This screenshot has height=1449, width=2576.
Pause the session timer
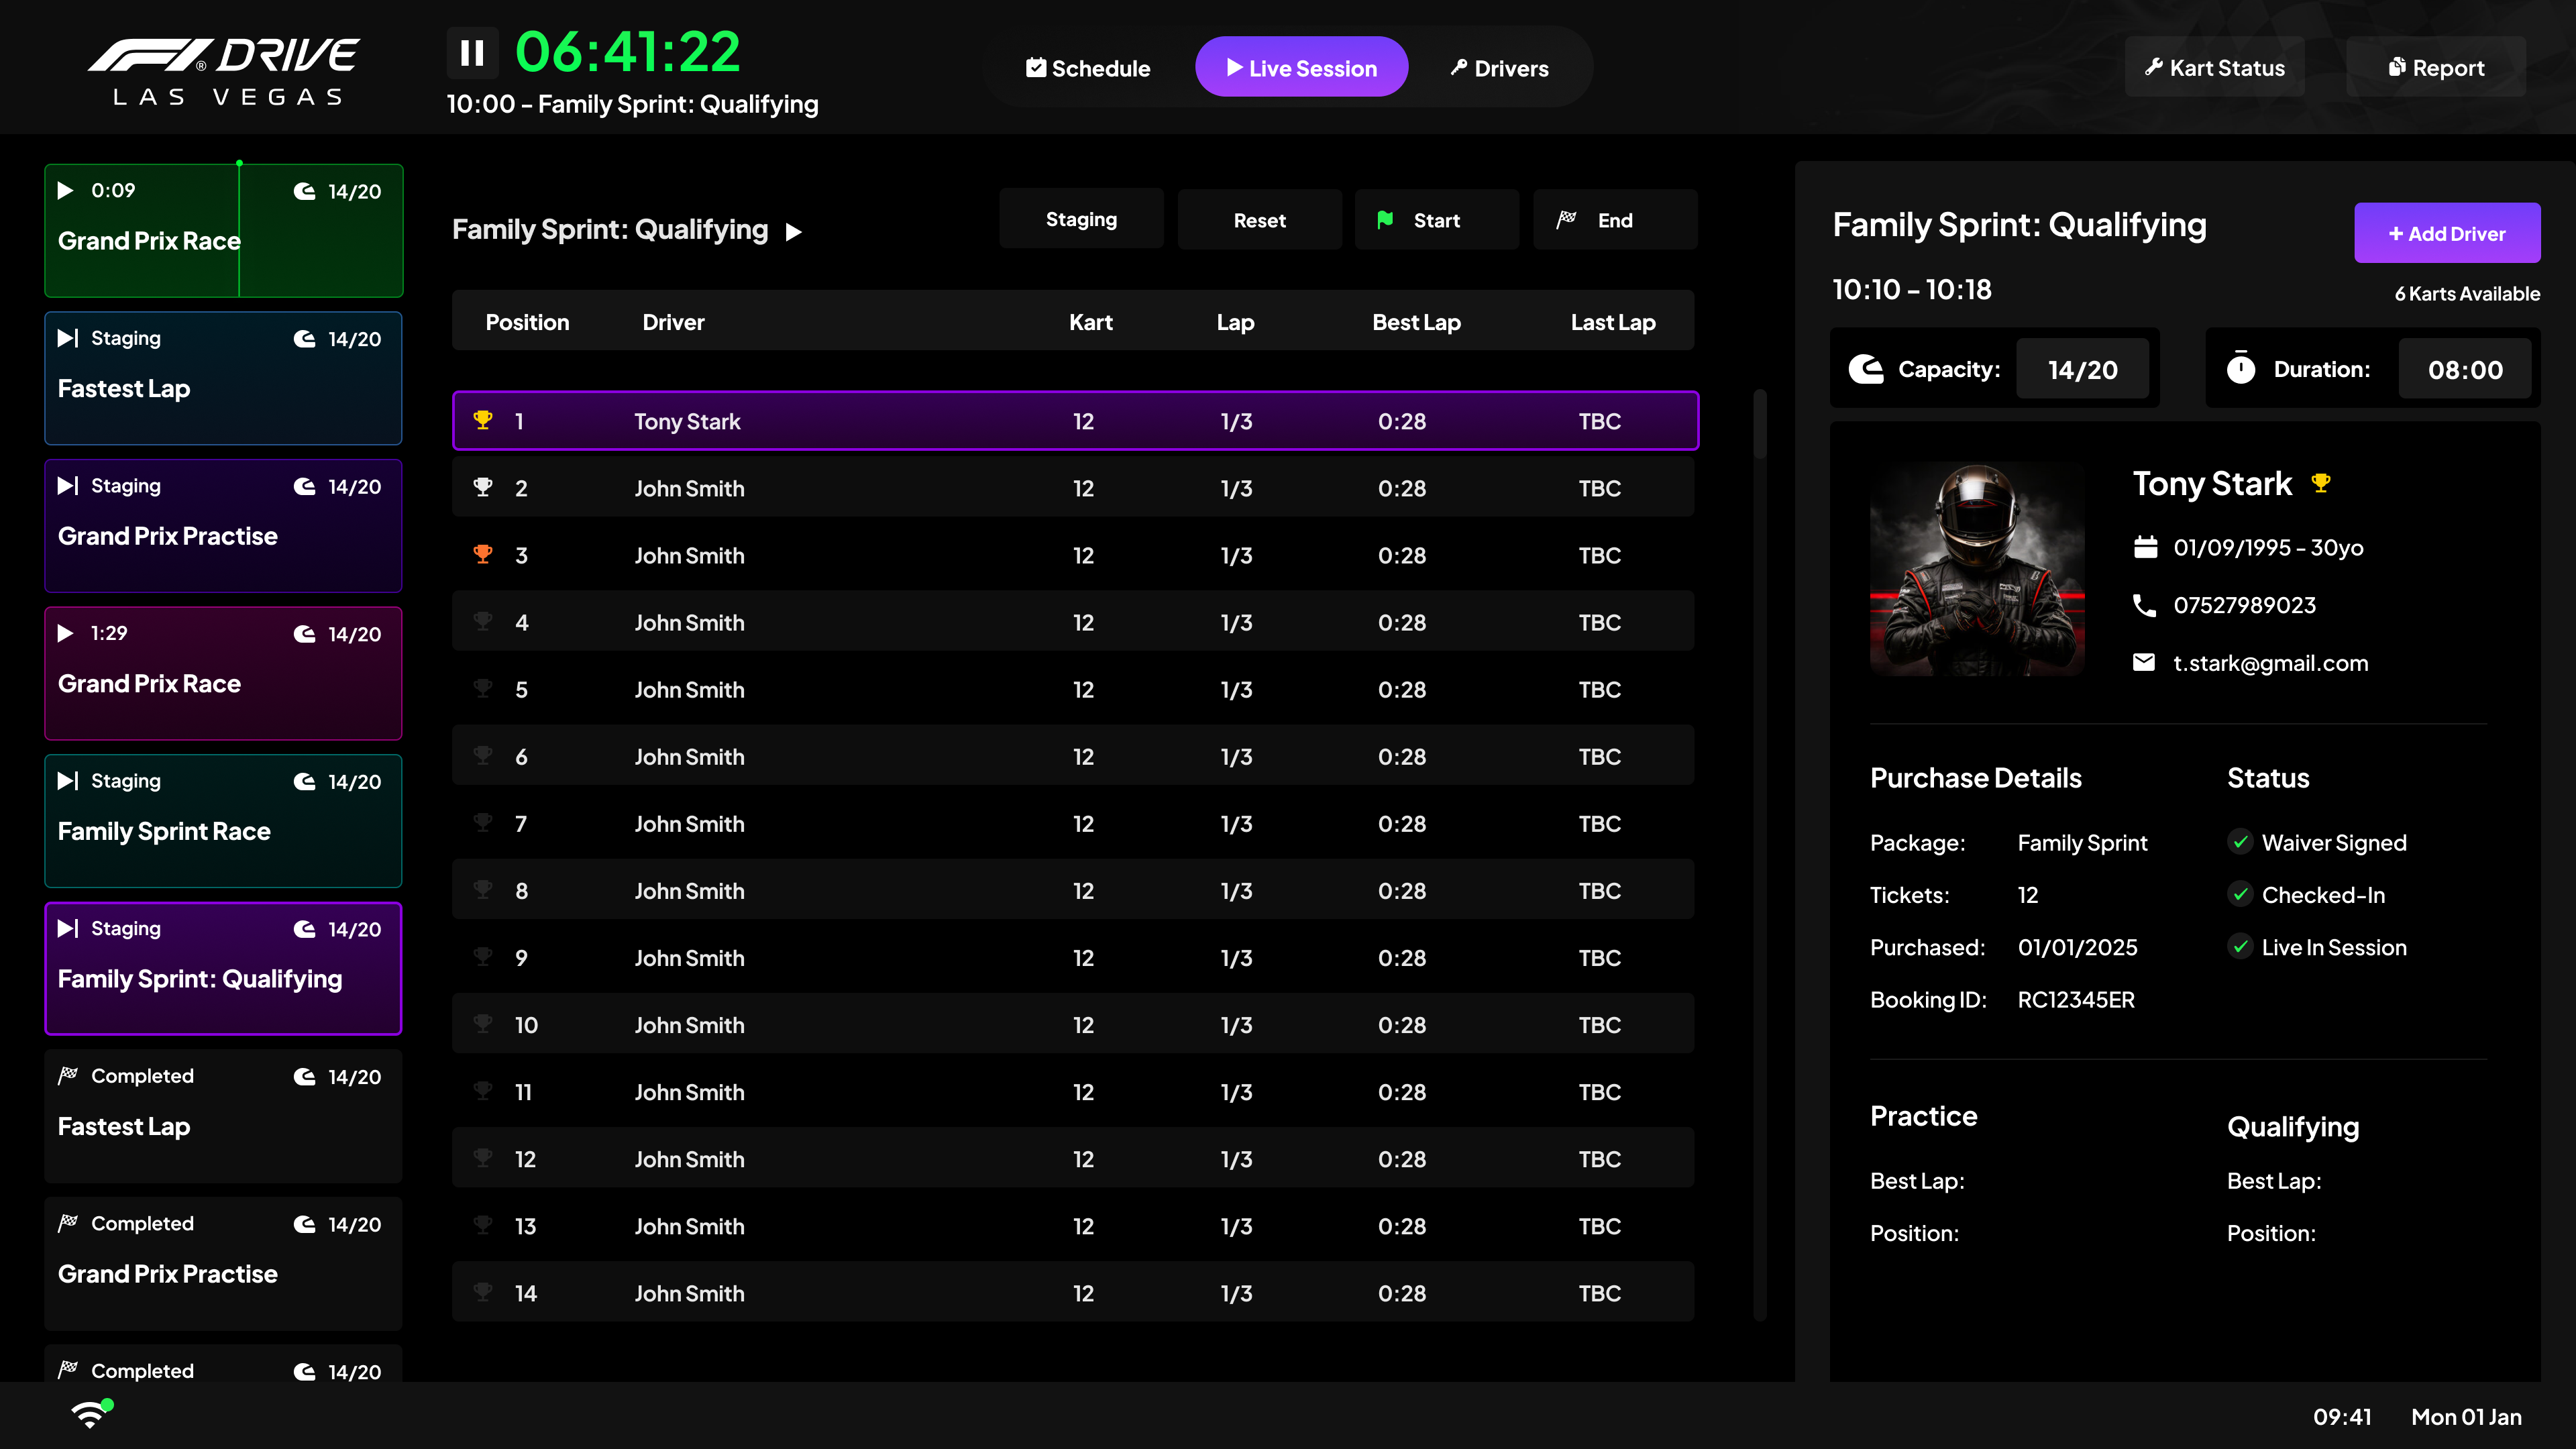[472, 53]
